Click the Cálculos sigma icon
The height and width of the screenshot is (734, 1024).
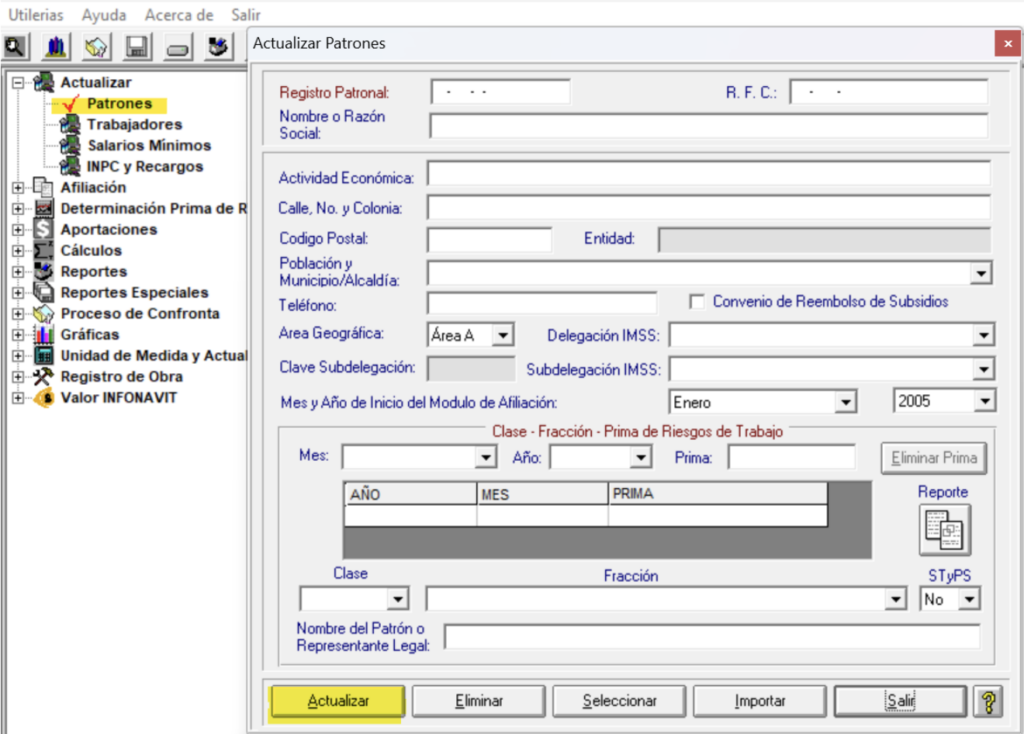coord(44,250)
